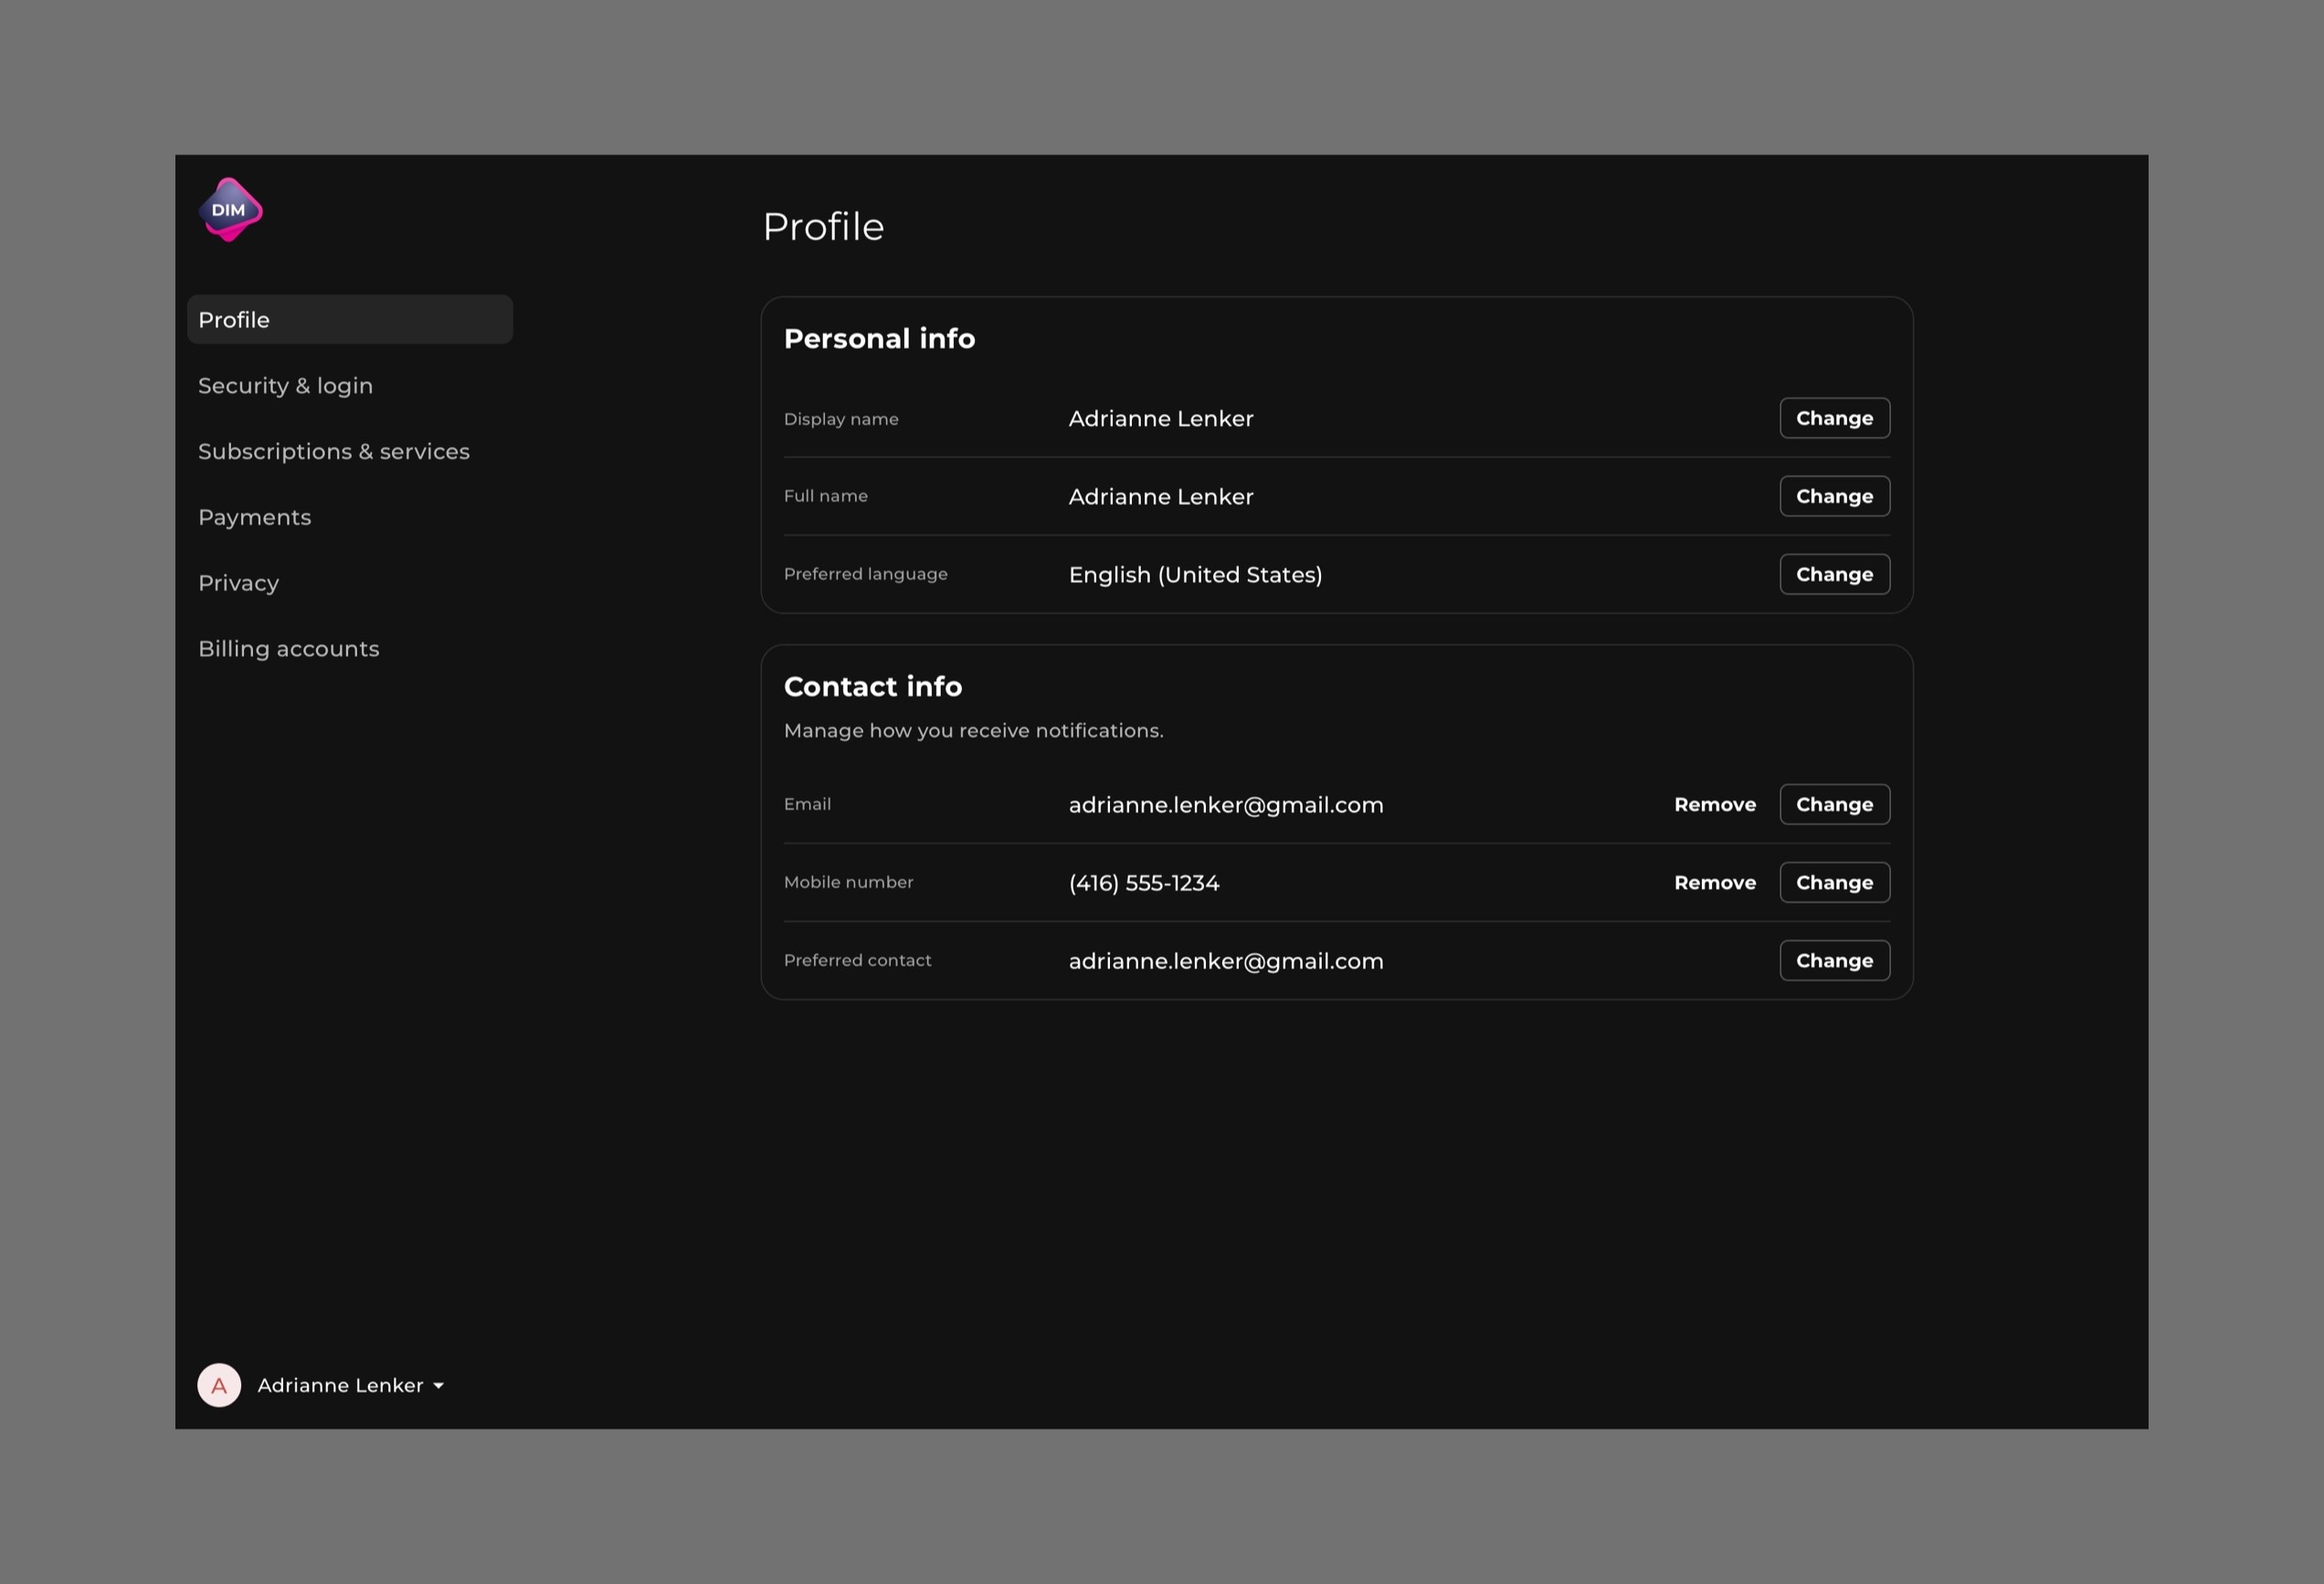2324x1584 pixels.
Task: Remove the Email address
Action: pos(1715,804)
